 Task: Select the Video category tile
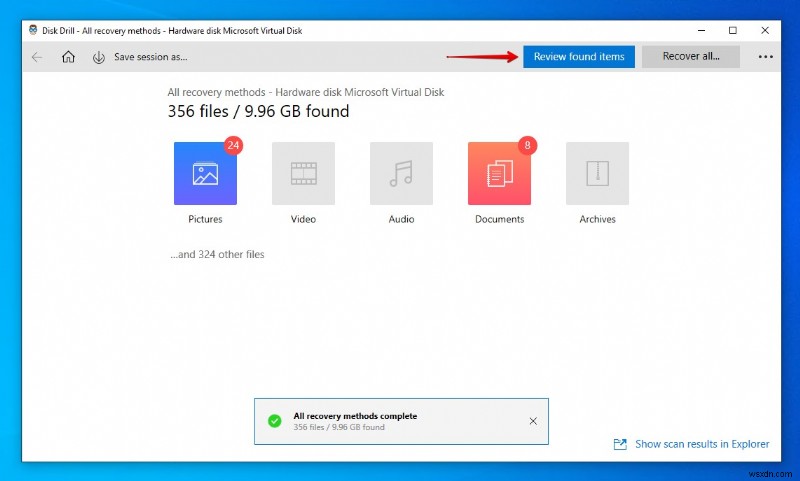click(x=303, y=173)
